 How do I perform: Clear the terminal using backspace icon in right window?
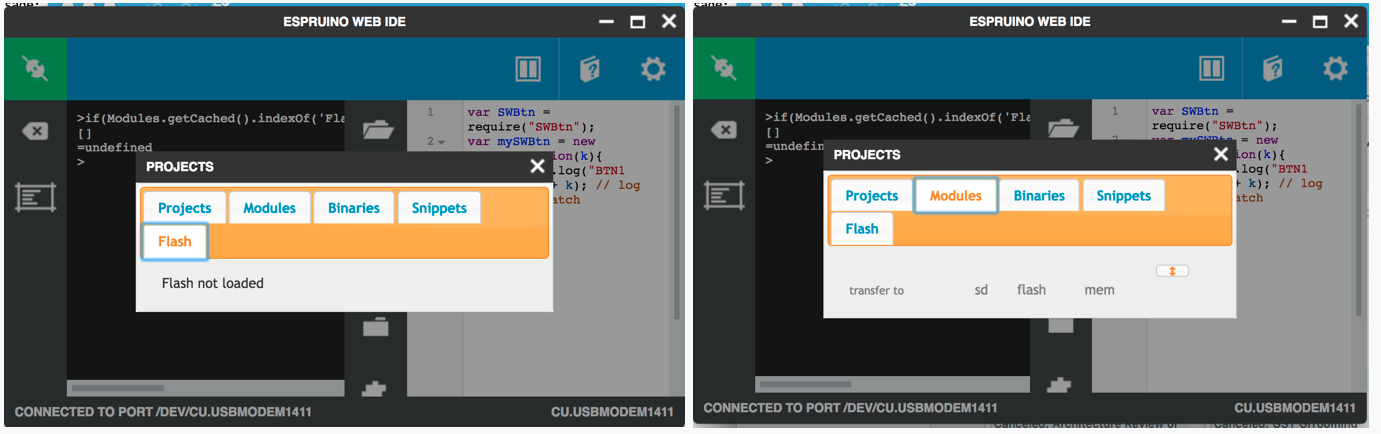tap(723, 131)
